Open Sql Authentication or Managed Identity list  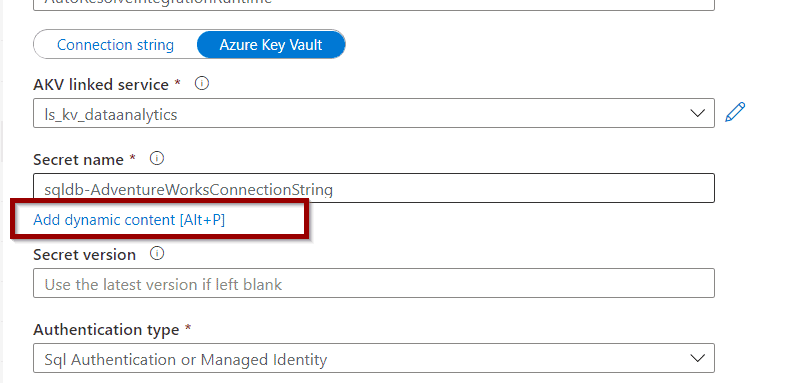click(x=373, y=358)
